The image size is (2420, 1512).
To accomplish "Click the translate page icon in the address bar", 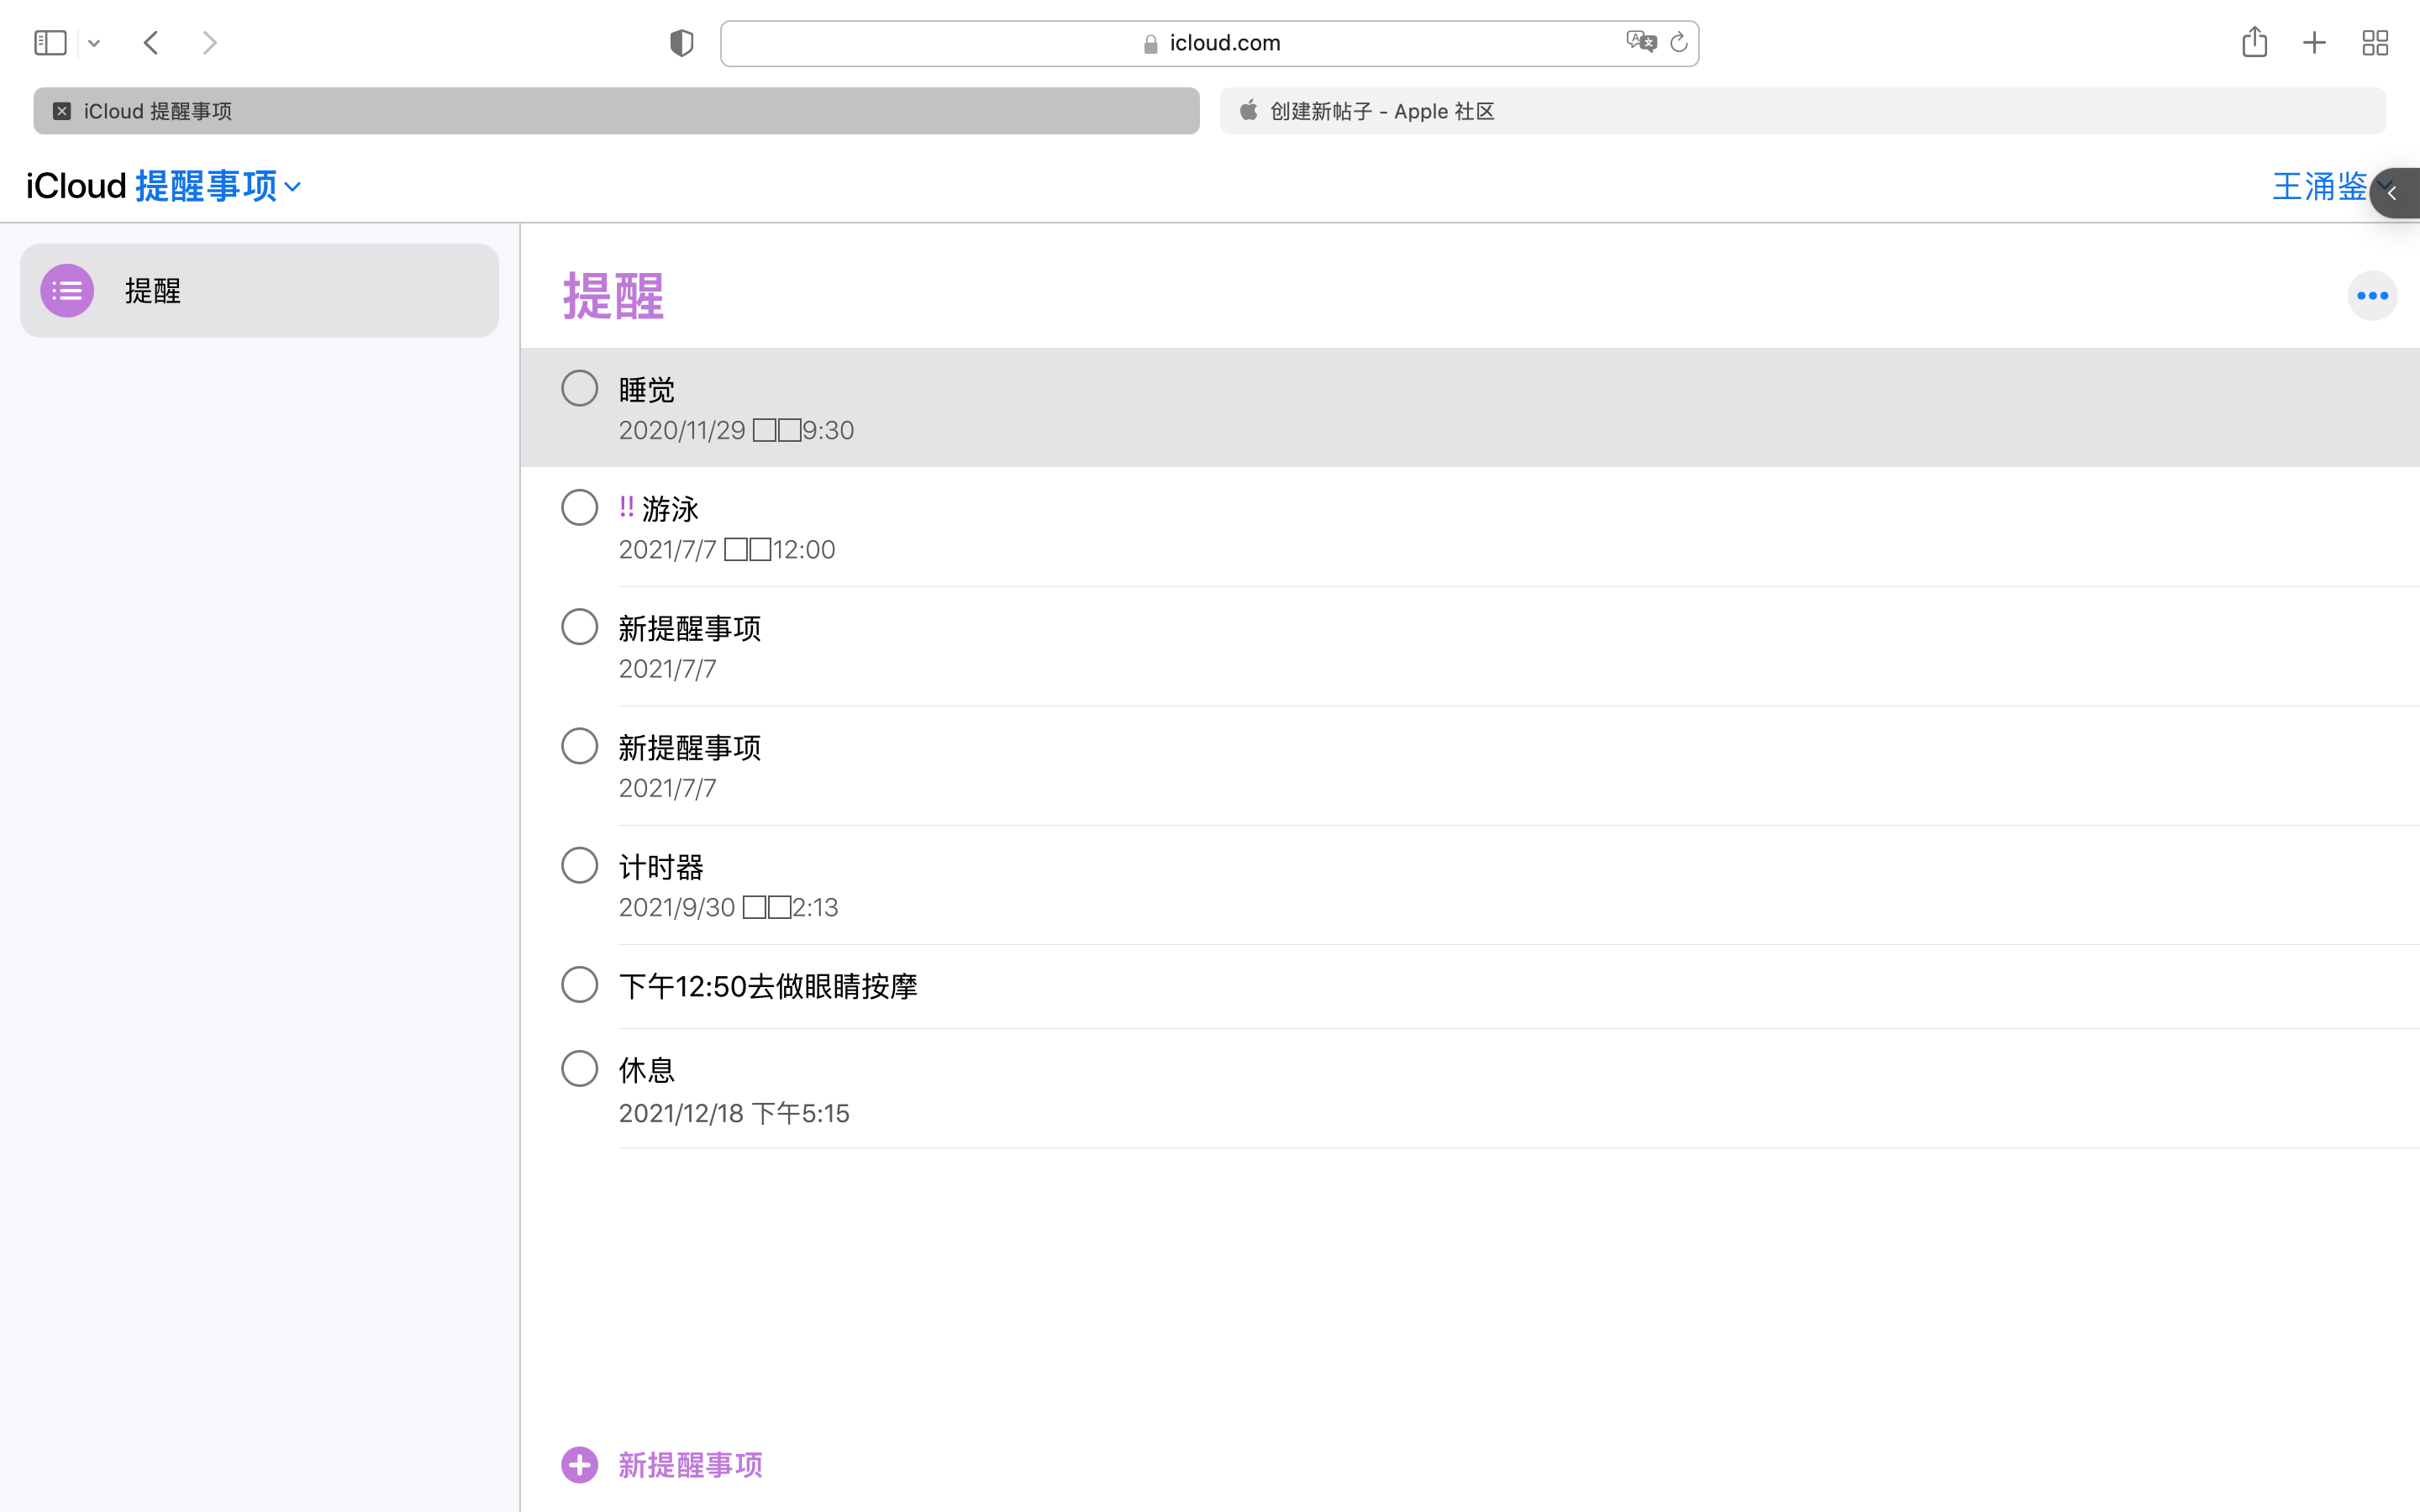I will [1640, 42].
